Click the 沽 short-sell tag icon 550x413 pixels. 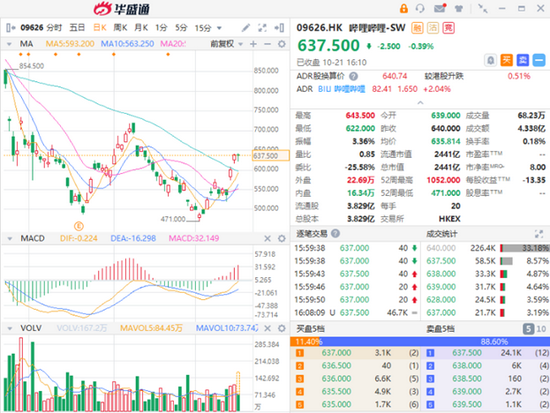[x=432, y=28]
